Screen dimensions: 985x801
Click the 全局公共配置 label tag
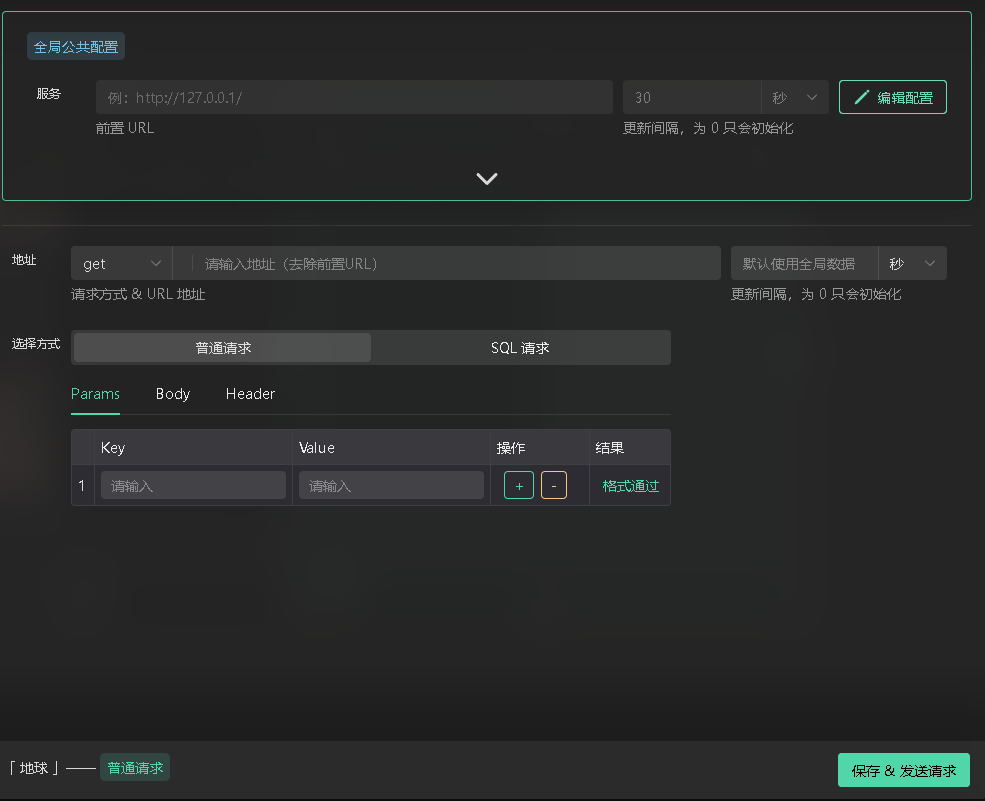click(x=76, y=47)
